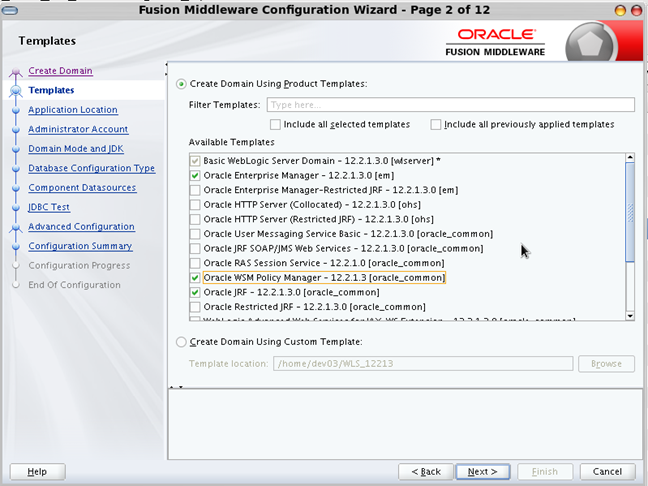Close the wizard with the red title button
Screen dimensions: 648x486
click(636, 10)
